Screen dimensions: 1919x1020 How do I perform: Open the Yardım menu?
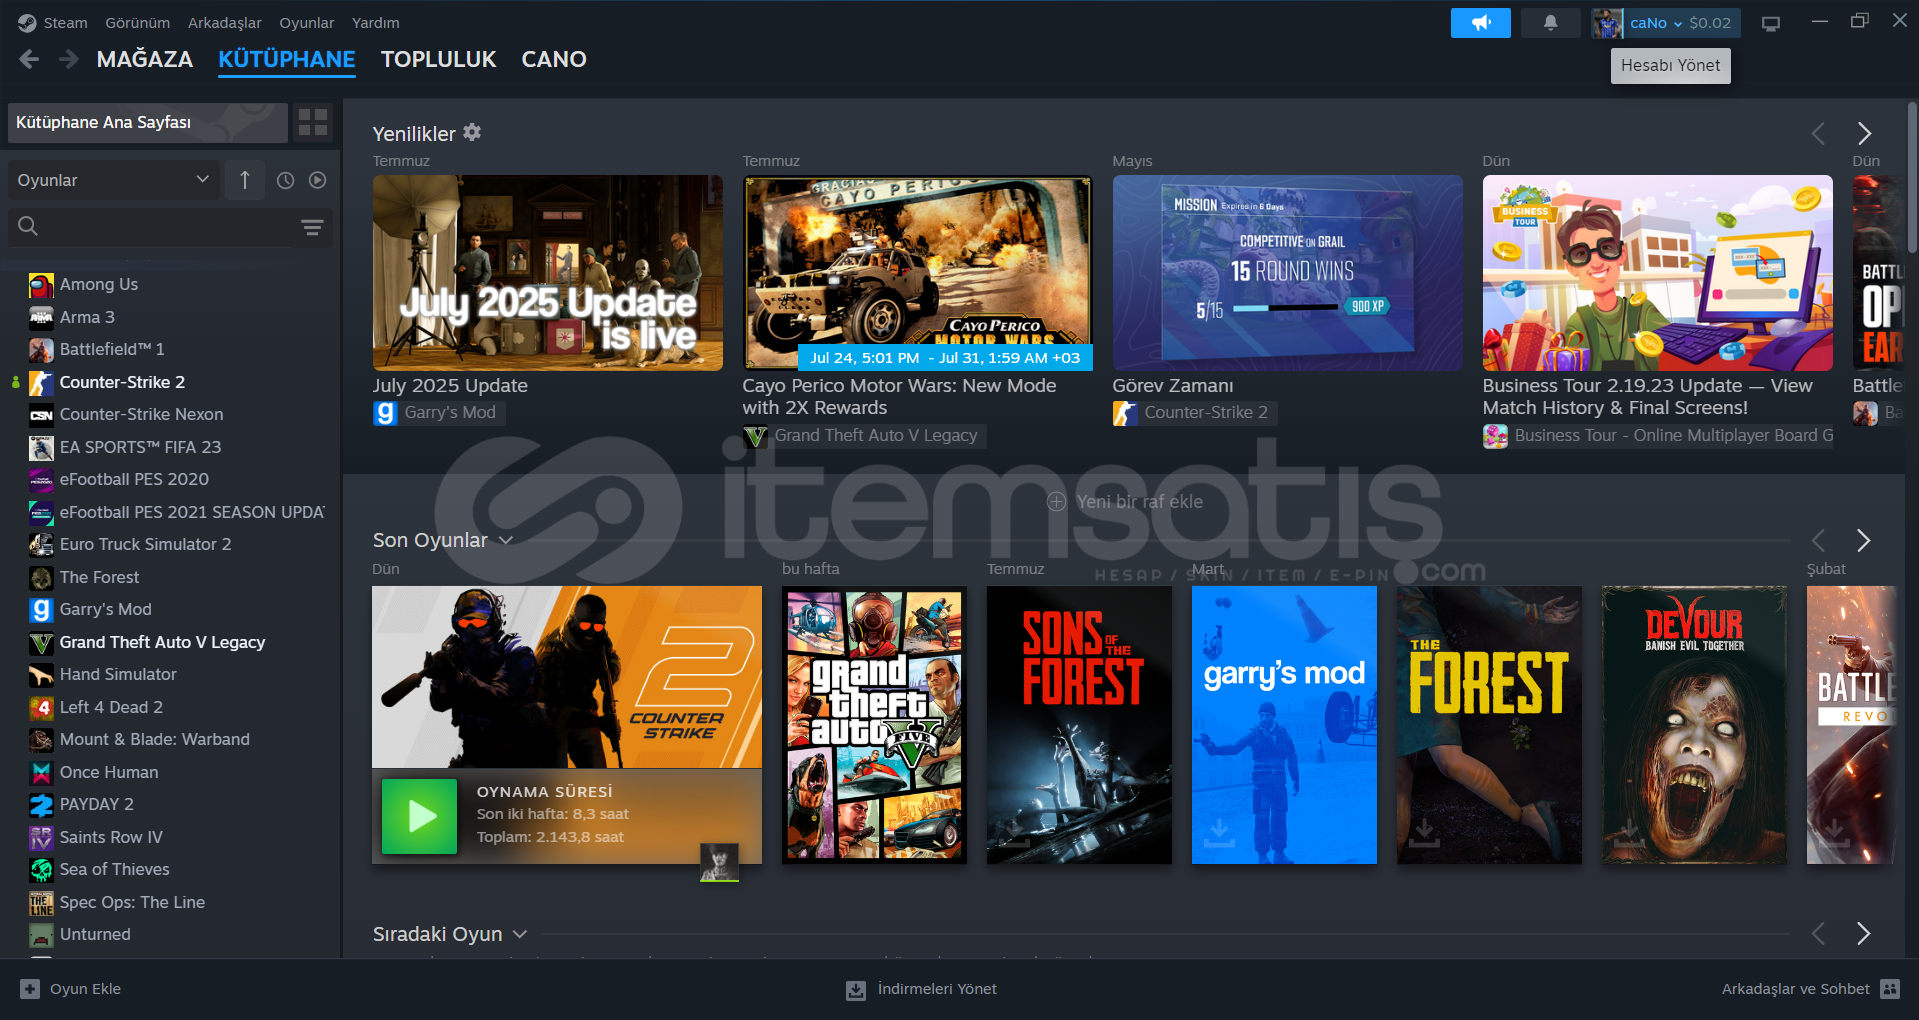[376, 23]
